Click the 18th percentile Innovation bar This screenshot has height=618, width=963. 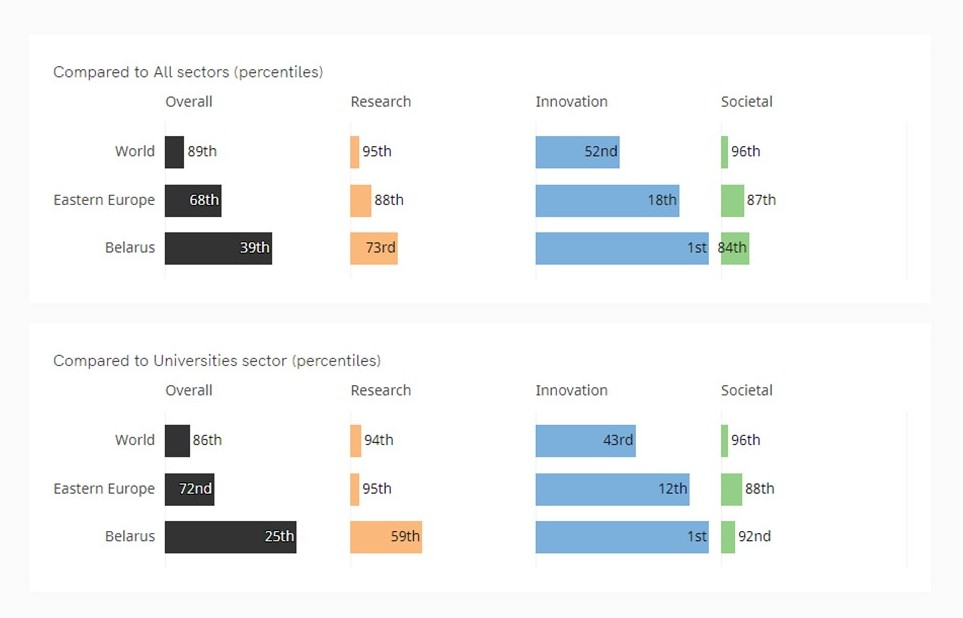point(607,200)
